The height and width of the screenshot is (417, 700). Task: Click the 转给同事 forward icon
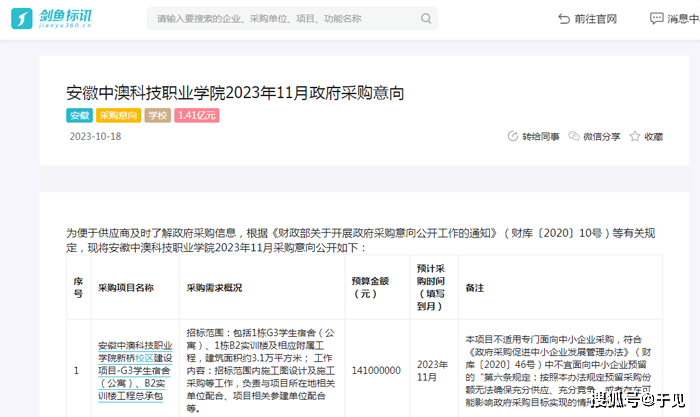tap(512, 136)
